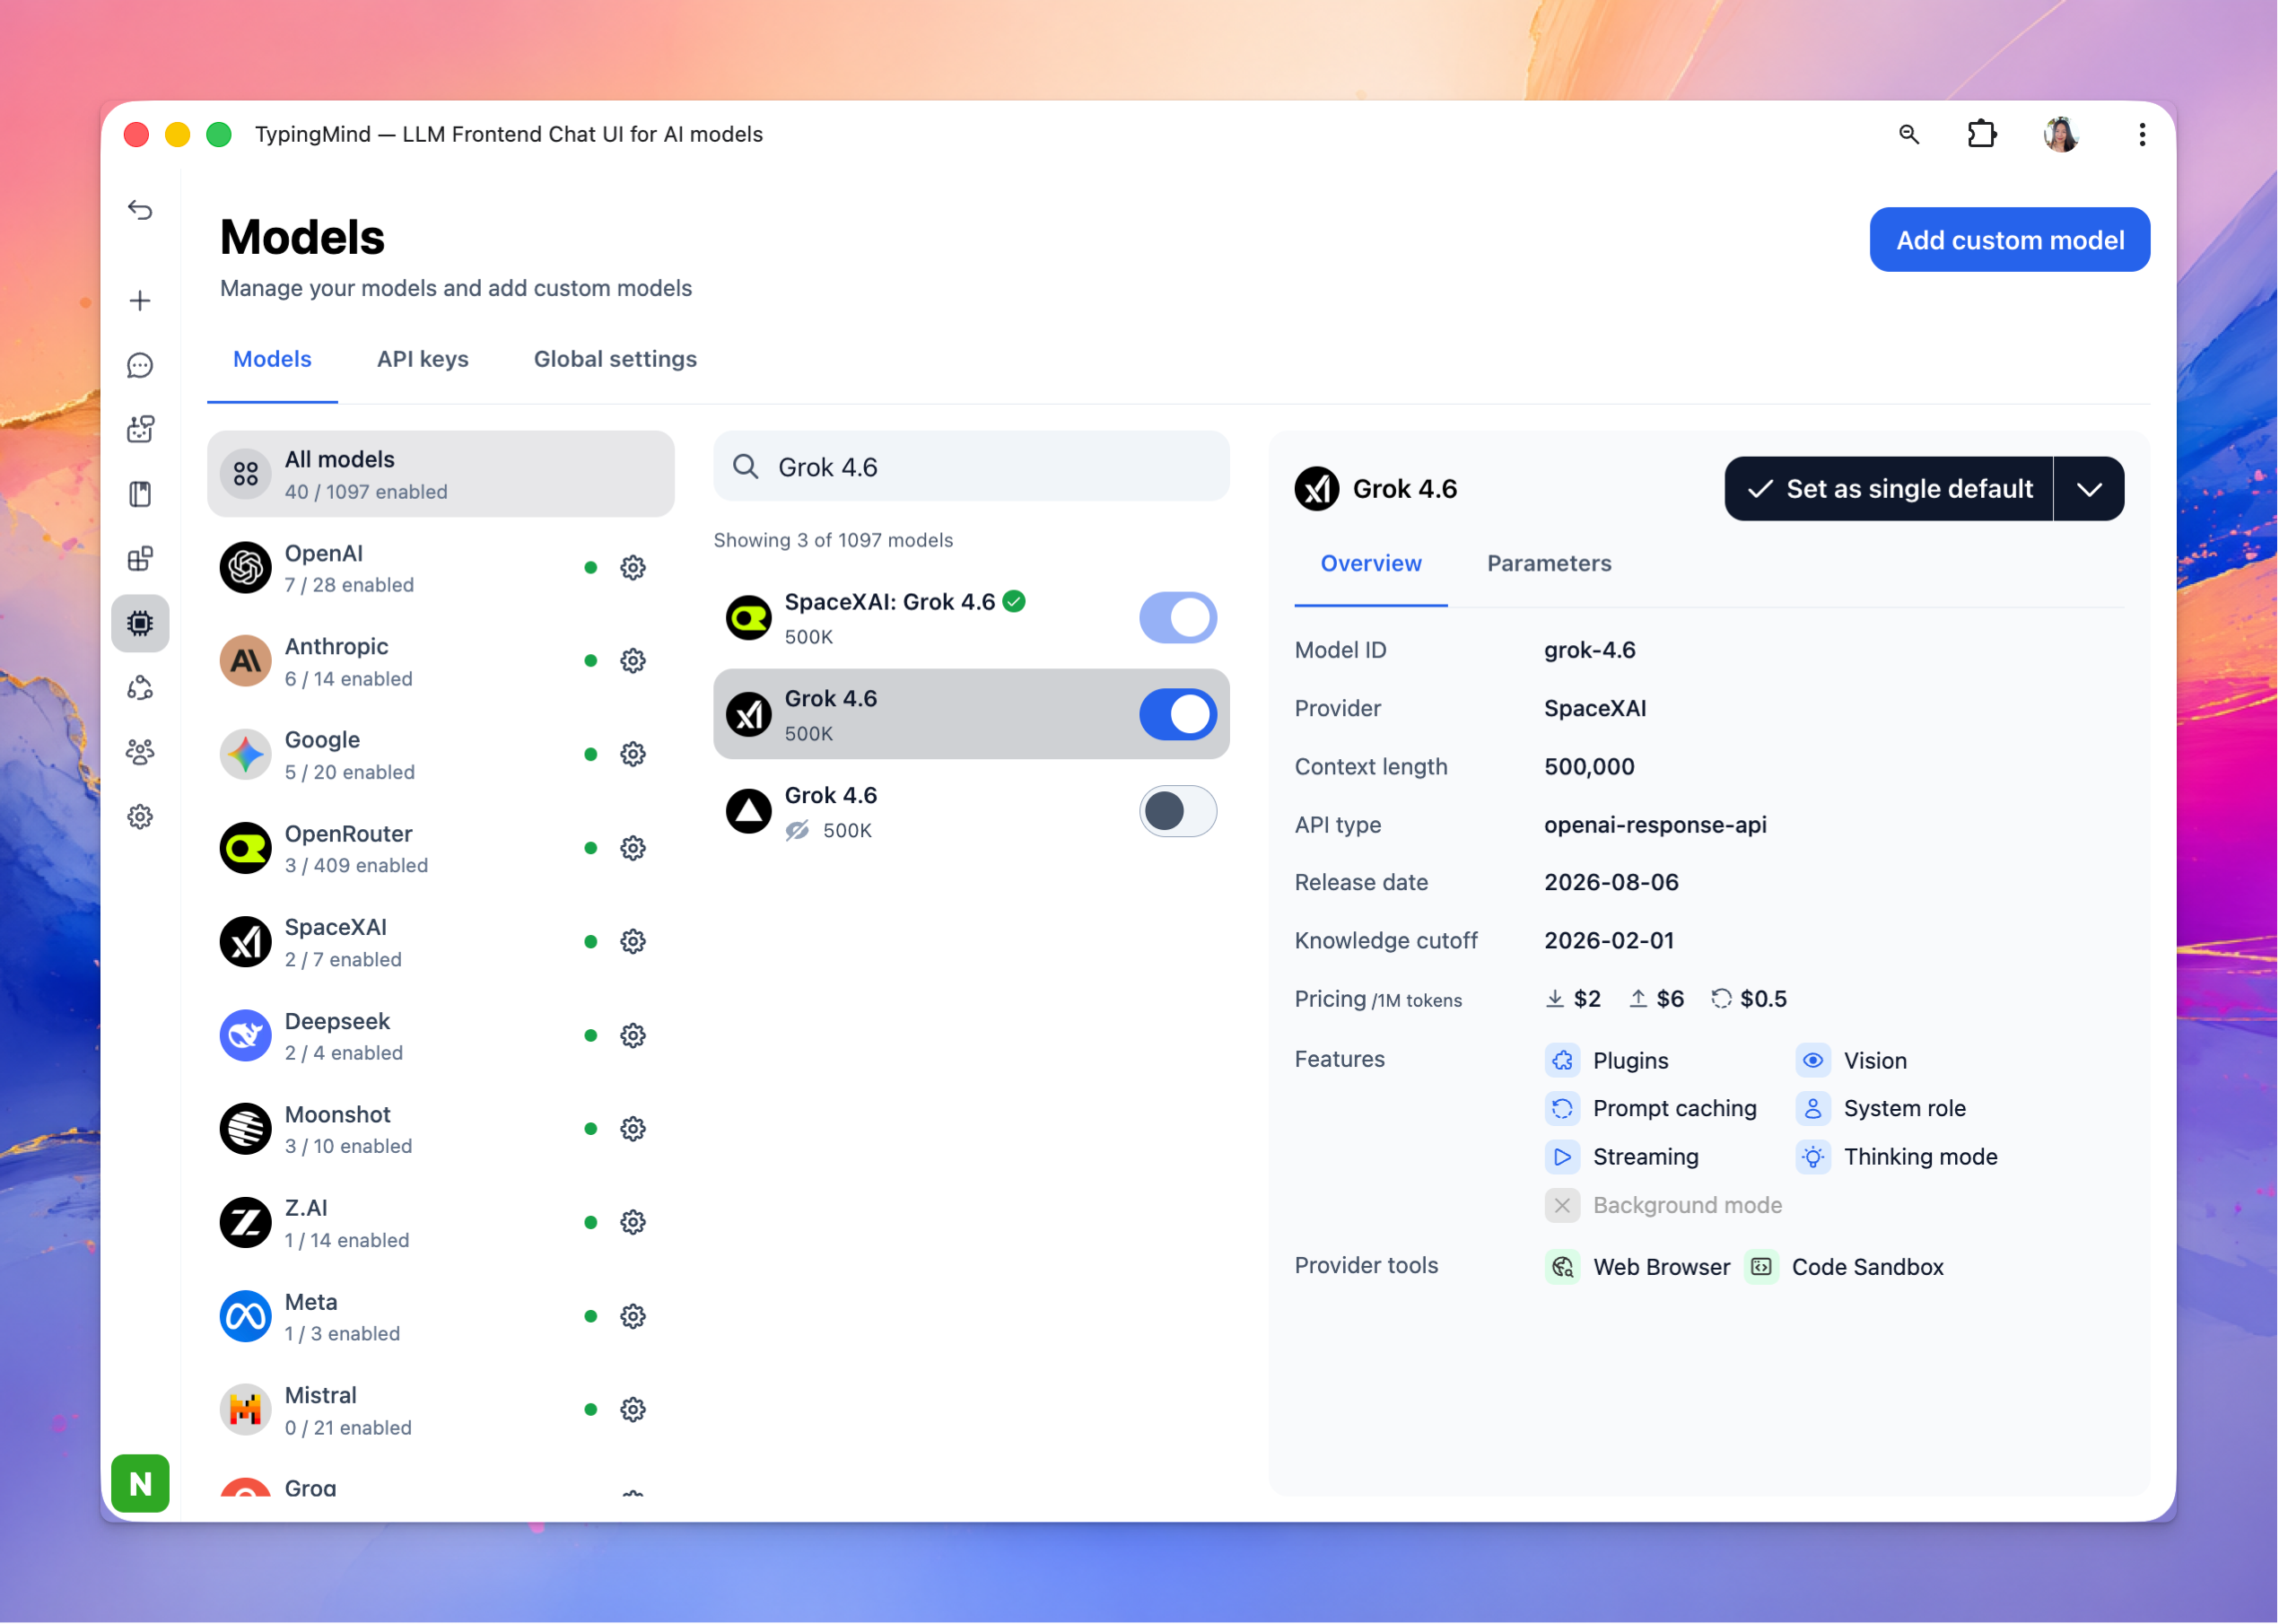2279x1624 pixels.
Task: Toggle the SpaceXAI: Grok 4.6 model switch
Action: click(1178, 618)
